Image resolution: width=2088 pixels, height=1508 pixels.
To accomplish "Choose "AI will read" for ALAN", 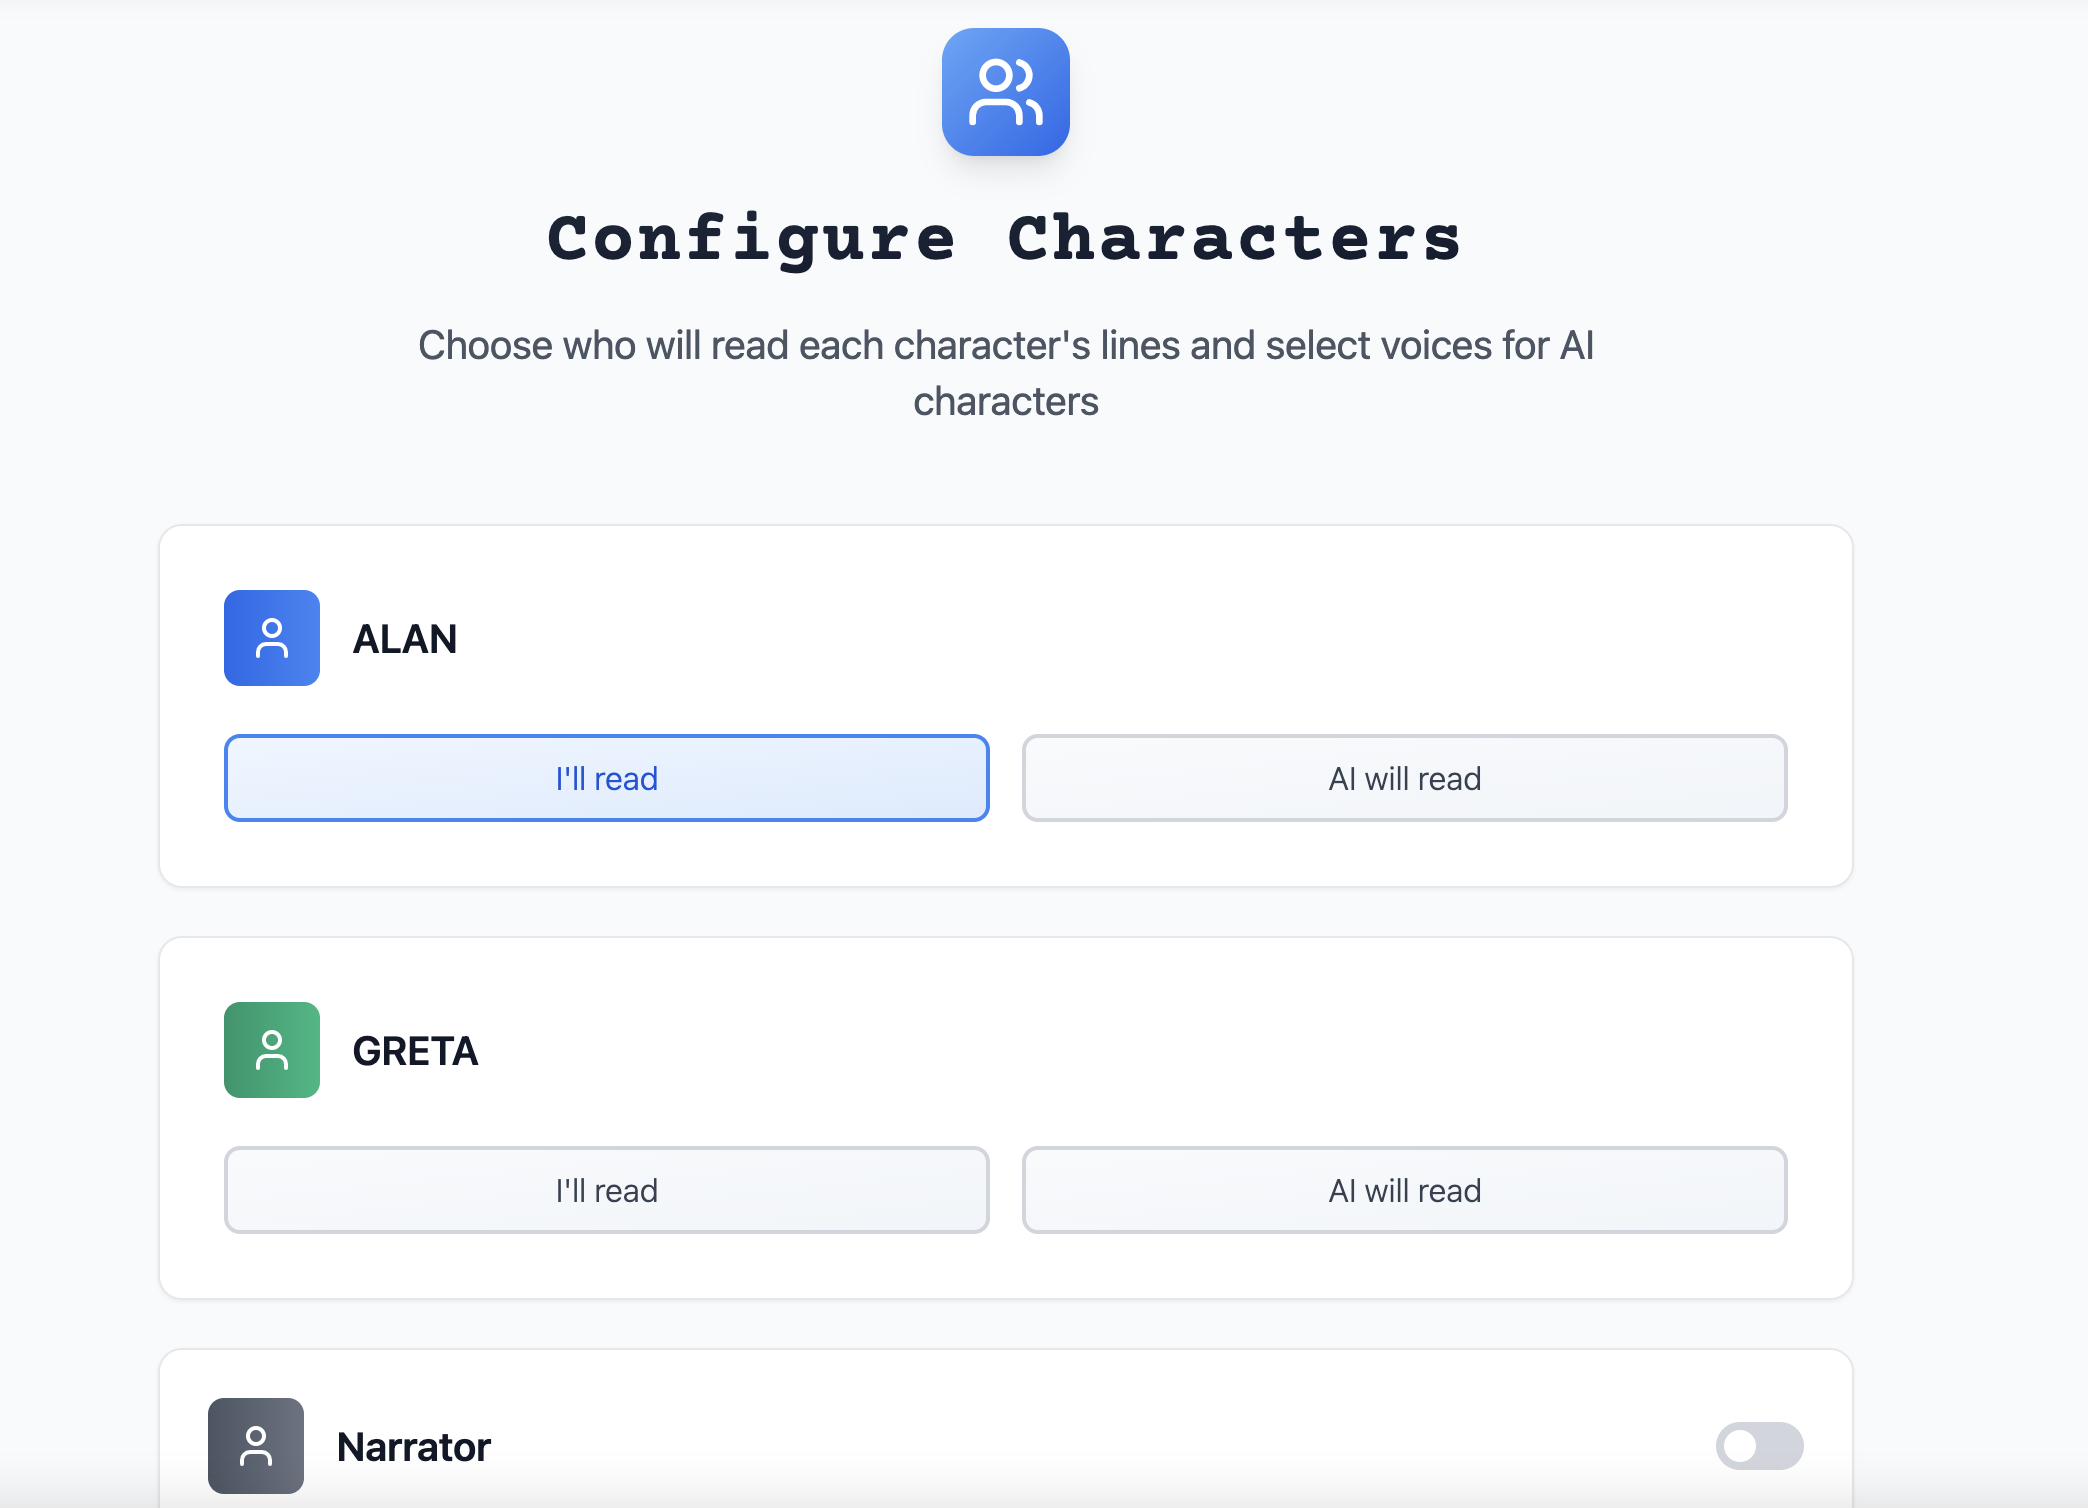I will pyautogui.click(x=1404, y=778).
